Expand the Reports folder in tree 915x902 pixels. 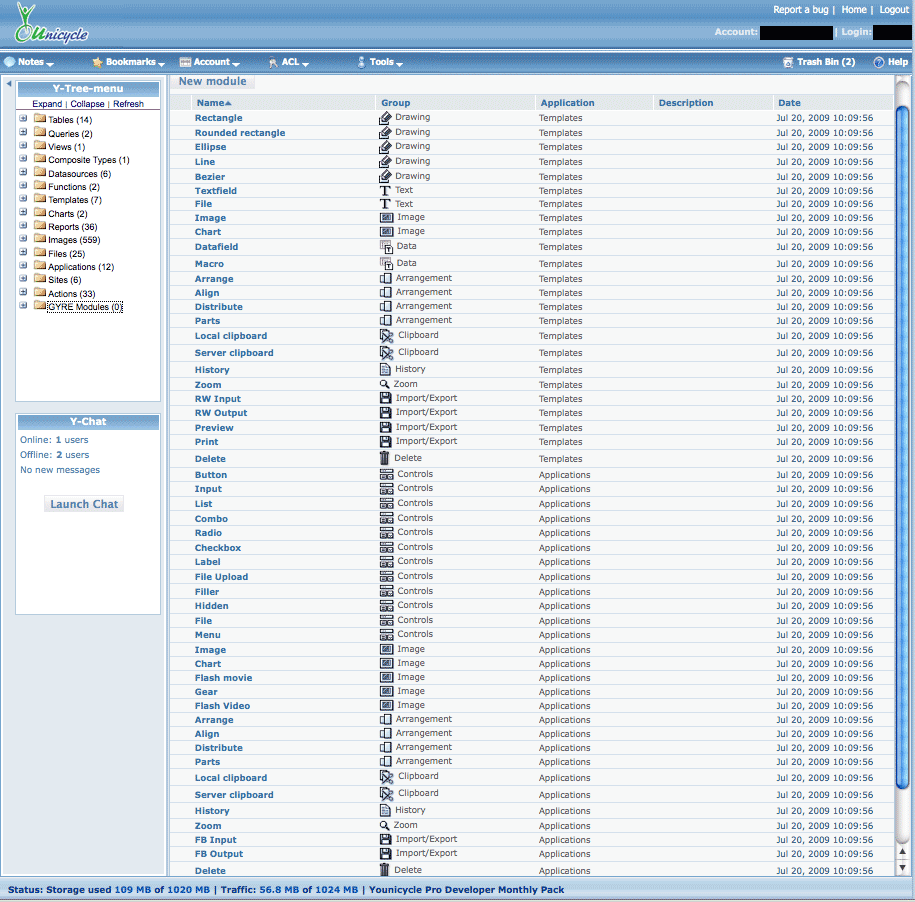tap(23, 227)
